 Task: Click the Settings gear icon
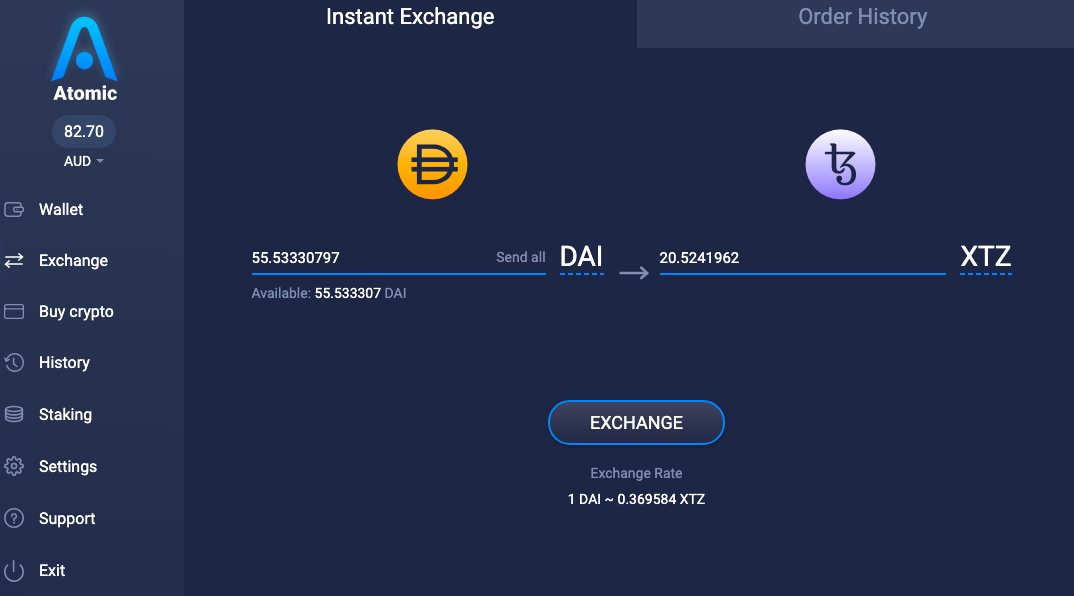[14, 467]
